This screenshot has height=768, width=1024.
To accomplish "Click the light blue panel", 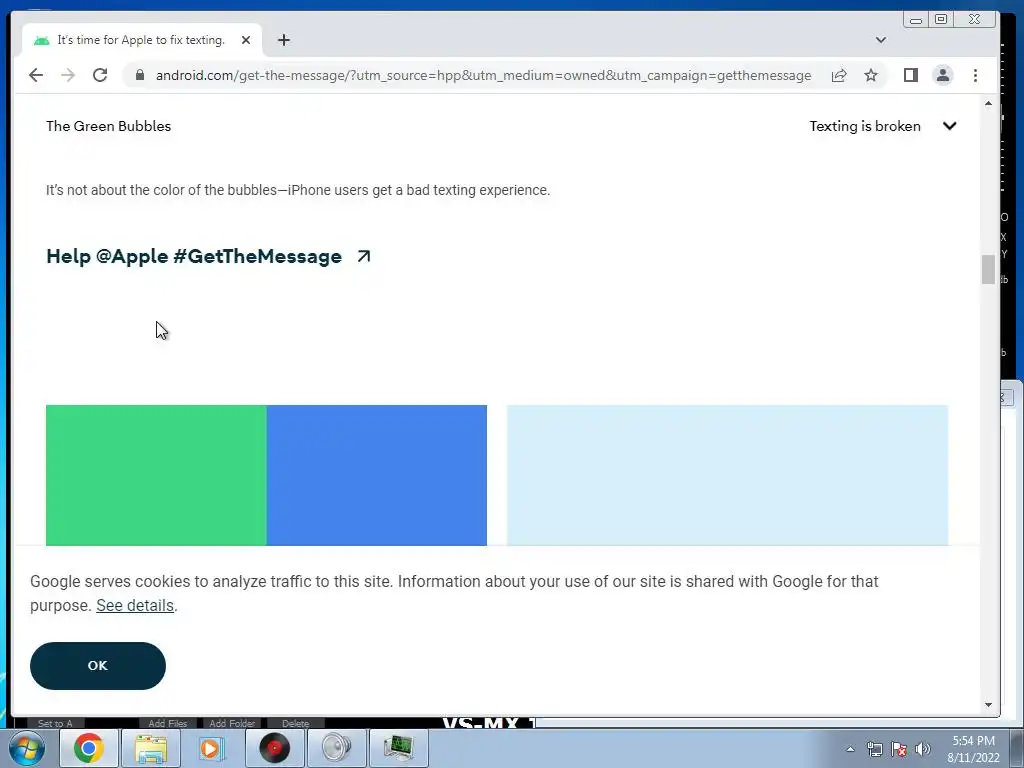I will tap(728, 475).
